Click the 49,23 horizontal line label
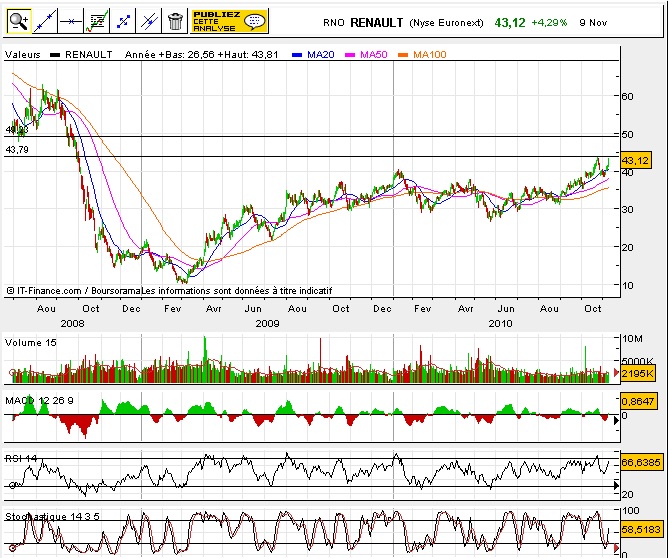Viewport: 668px width, 558px height. pyautogui.click(x=17, y=129)
